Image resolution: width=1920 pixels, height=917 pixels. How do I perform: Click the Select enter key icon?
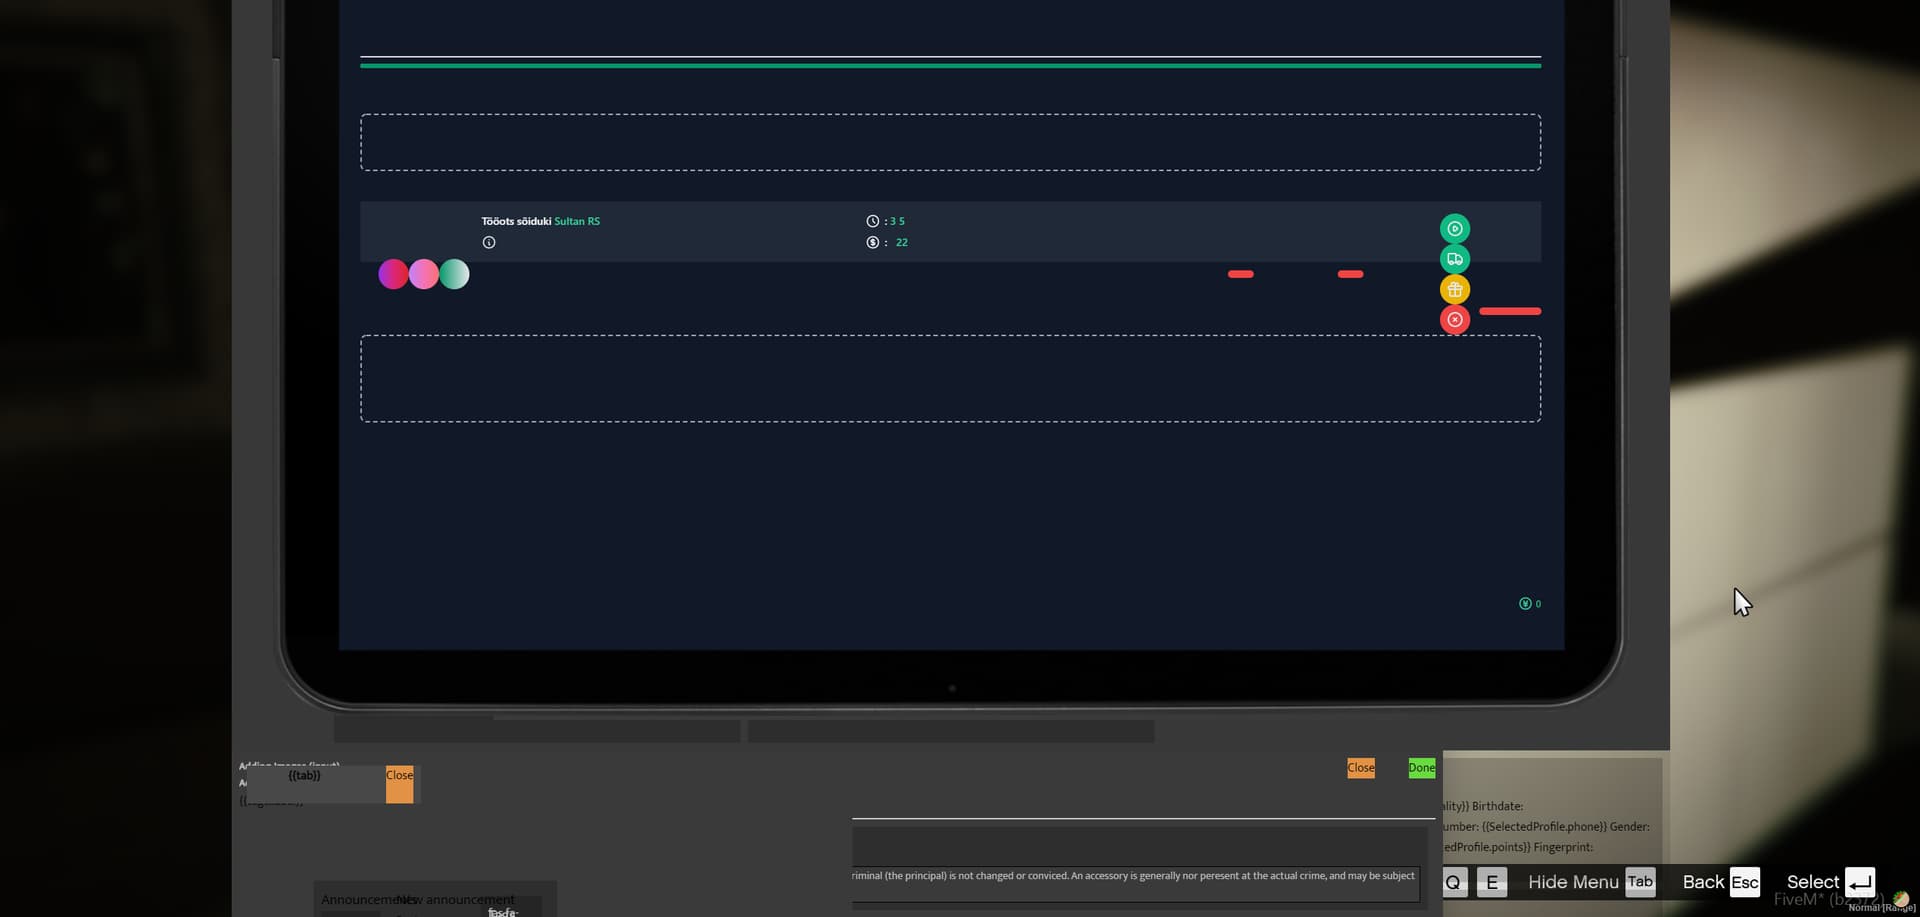pyautogui.click(x=1859, y=882)
